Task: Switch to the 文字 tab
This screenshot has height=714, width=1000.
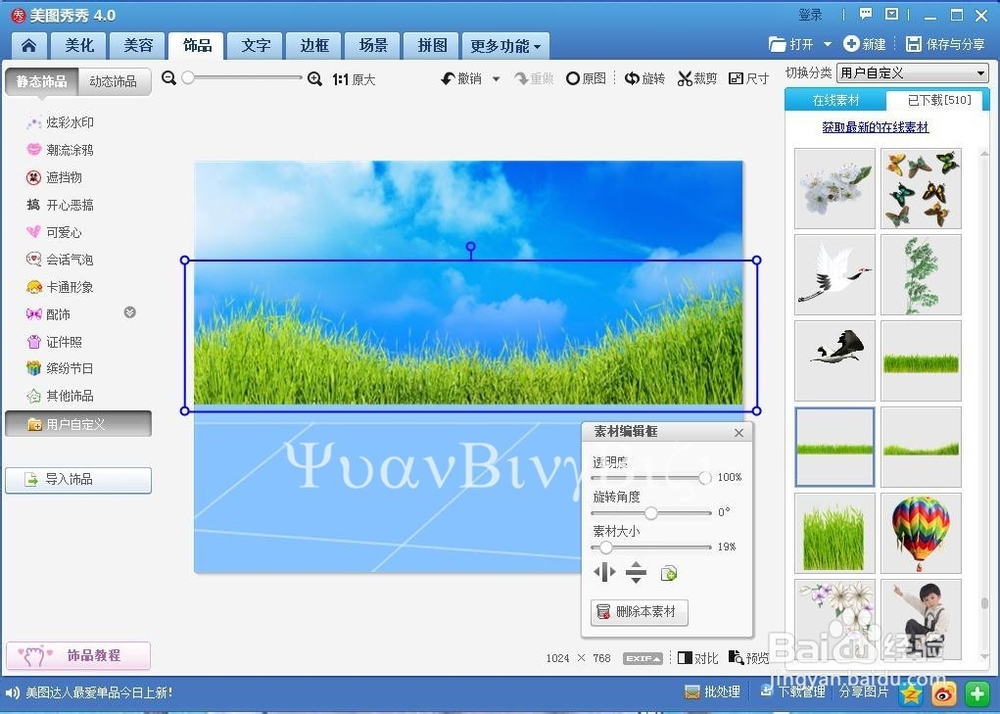Action: coord(256,45)
